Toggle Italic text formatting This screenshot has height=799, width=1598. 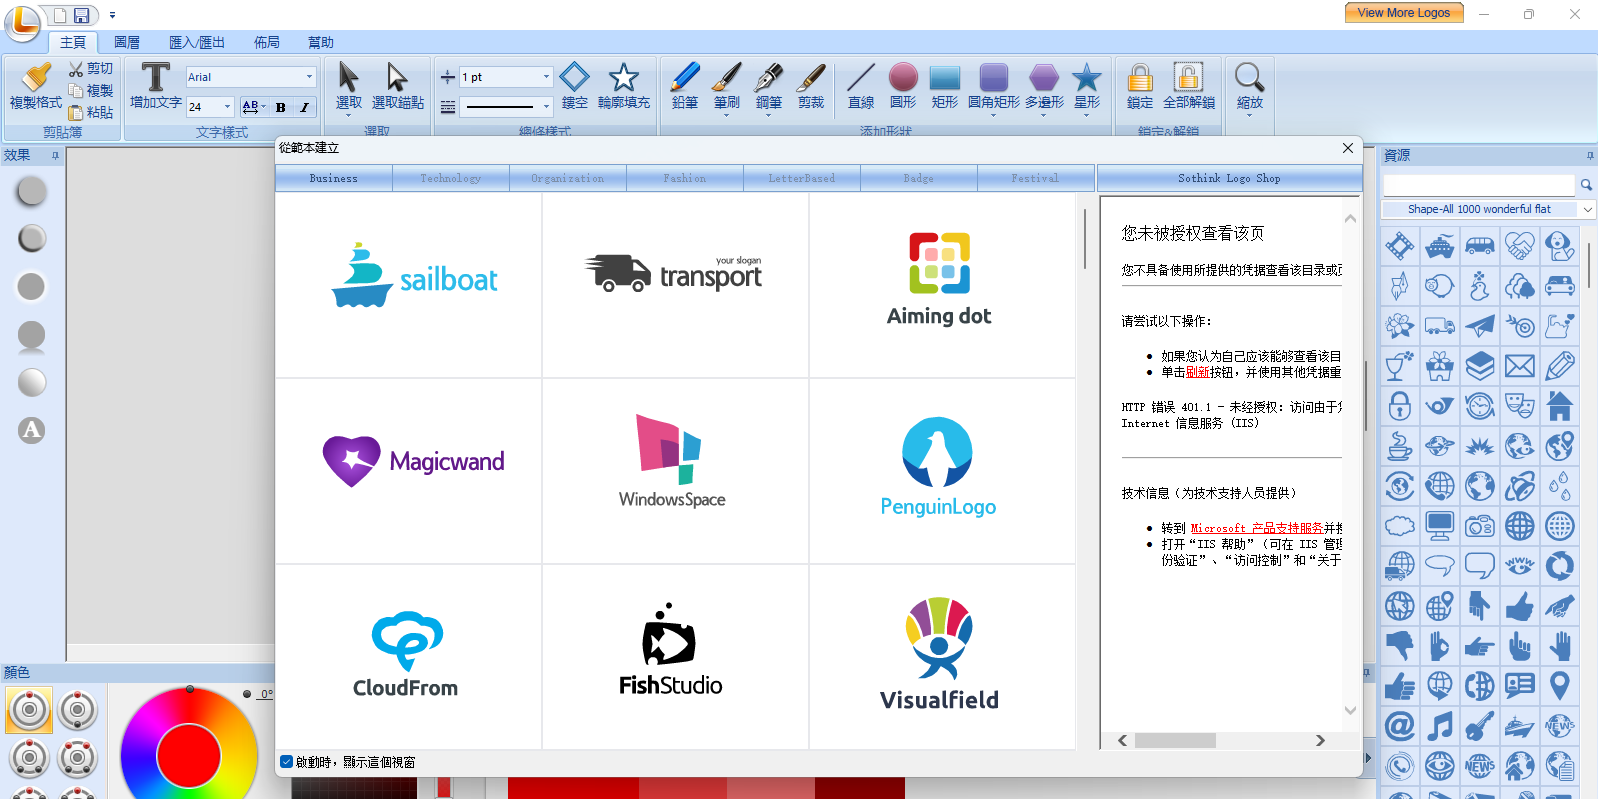tap(304, 107)
